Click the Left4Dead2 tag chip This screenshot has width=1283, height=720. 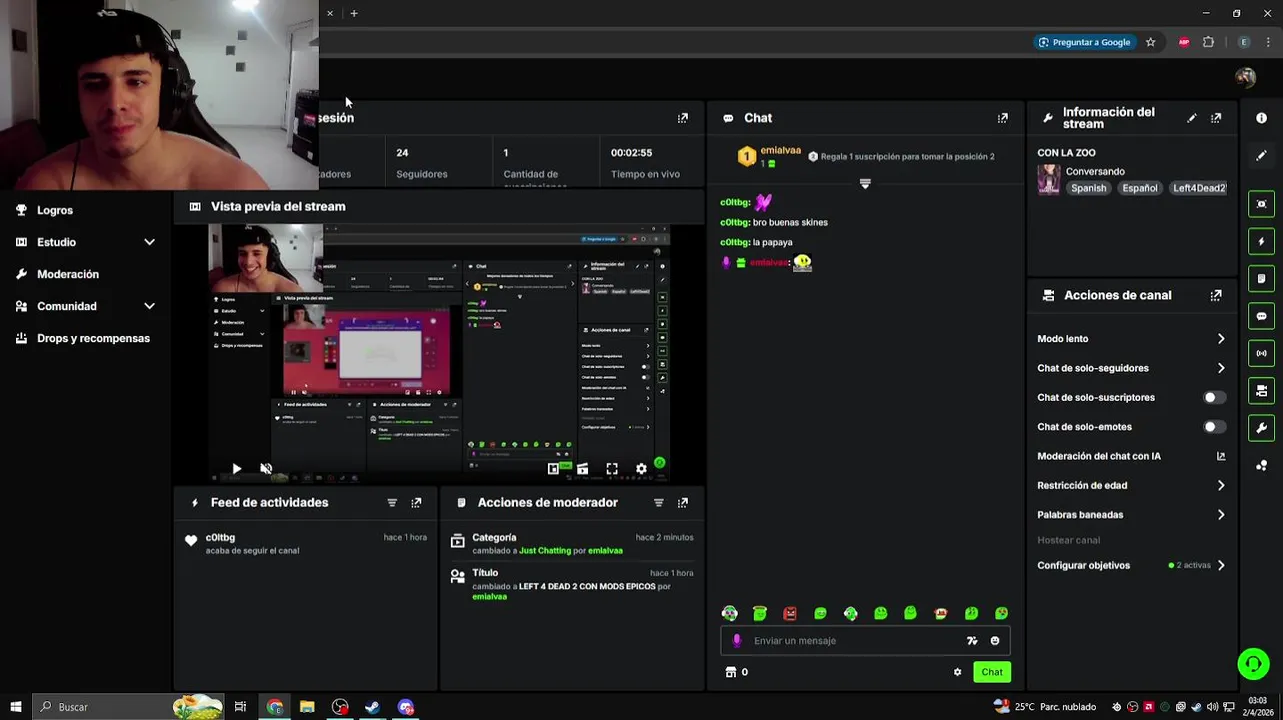click(1198, 188)
